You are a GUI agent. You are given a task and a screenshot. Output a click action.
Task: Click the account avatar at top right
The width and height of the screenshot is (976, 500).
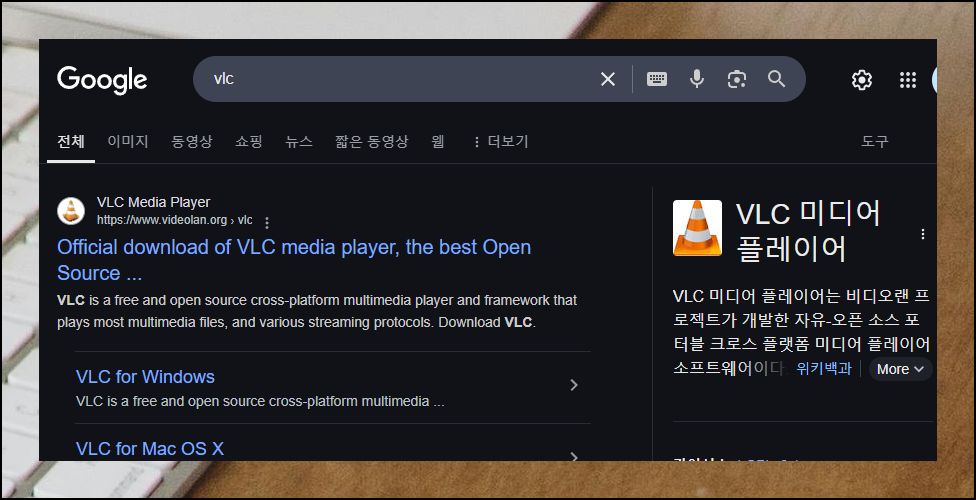click(x=934, y=80)
